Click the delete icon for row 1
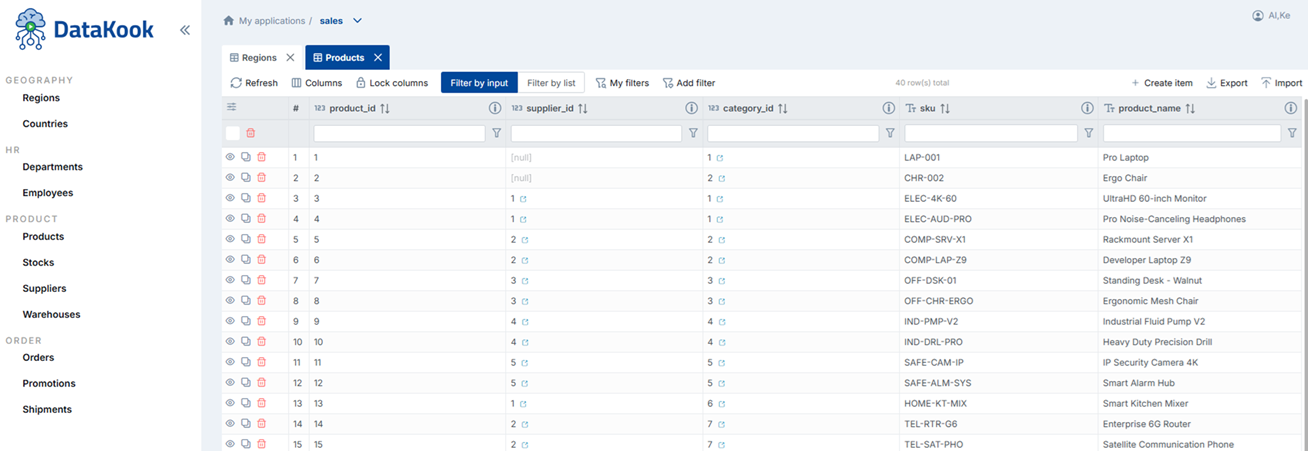 [262, 157]
